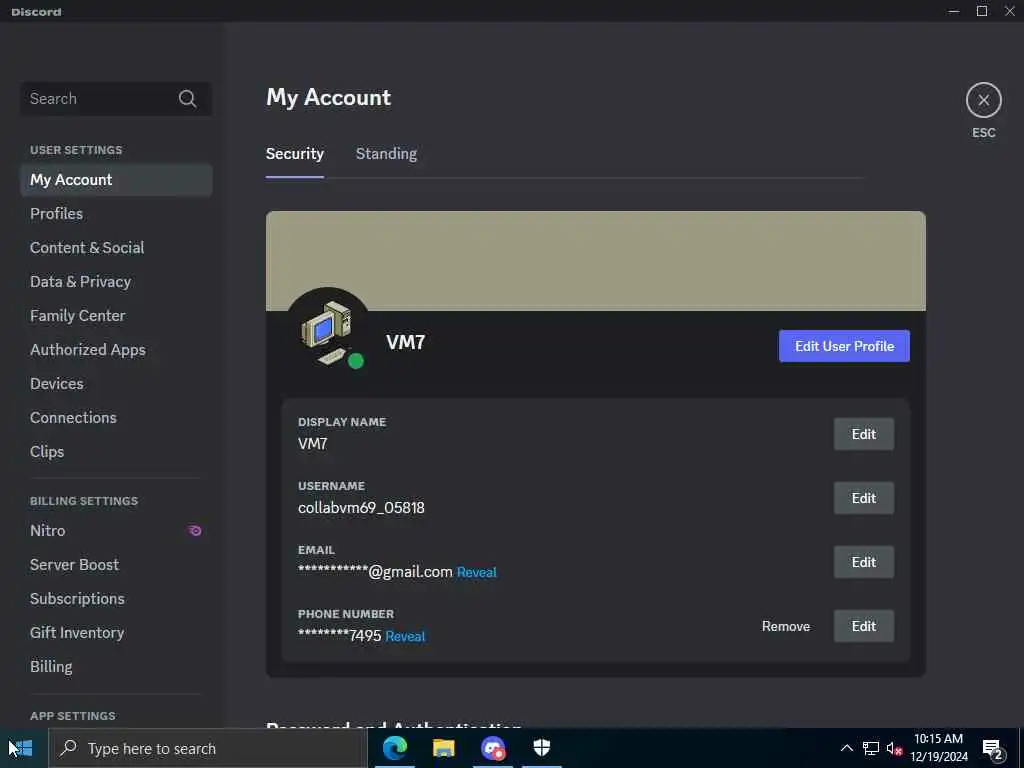The height and width of the screenshot is (768, 1024).
Task: Edit the email address
Action: point(863,562)
